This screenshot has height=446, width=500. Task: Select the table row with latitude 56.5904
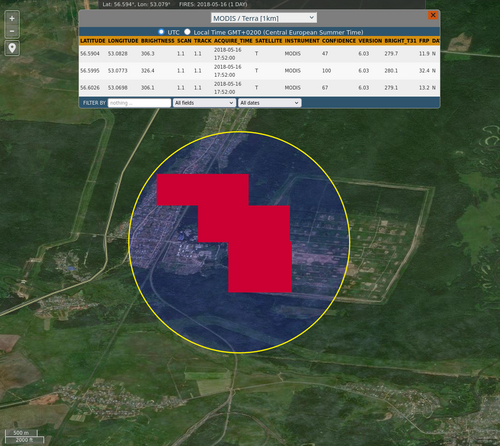pyautogui.click(x=259, y=54)
